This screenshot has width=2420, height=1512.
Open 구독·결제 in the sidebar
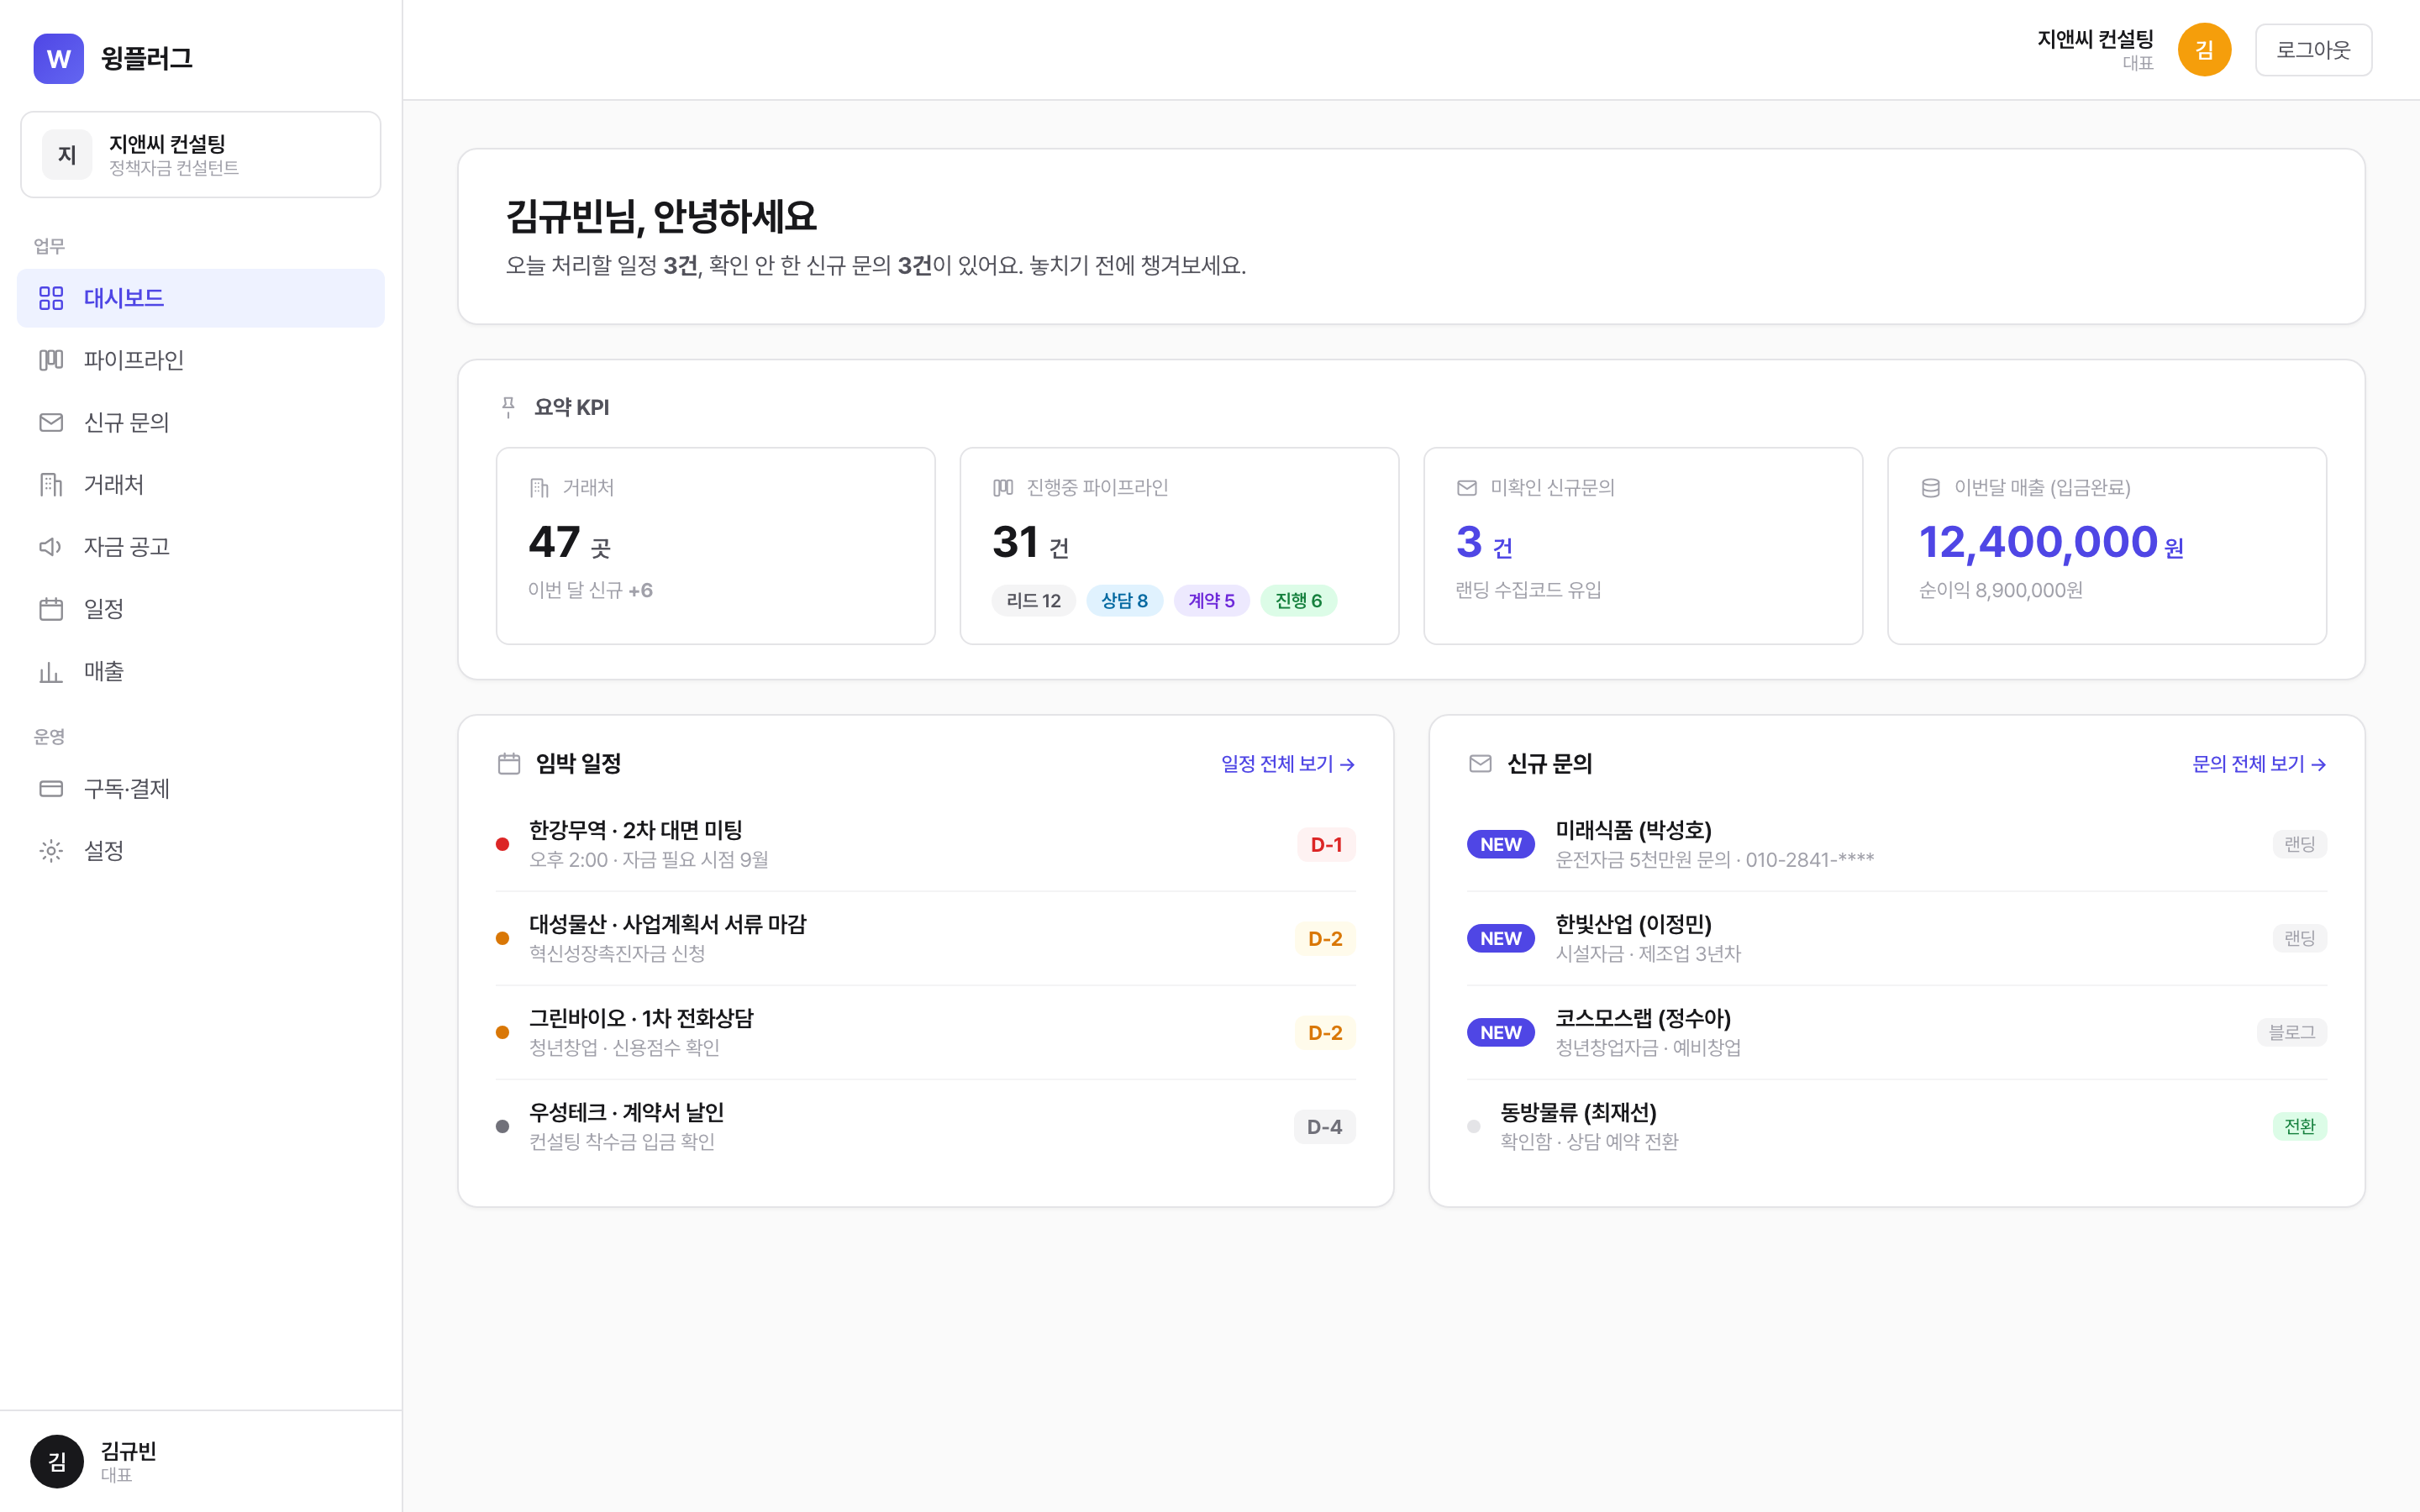[201, 789]
